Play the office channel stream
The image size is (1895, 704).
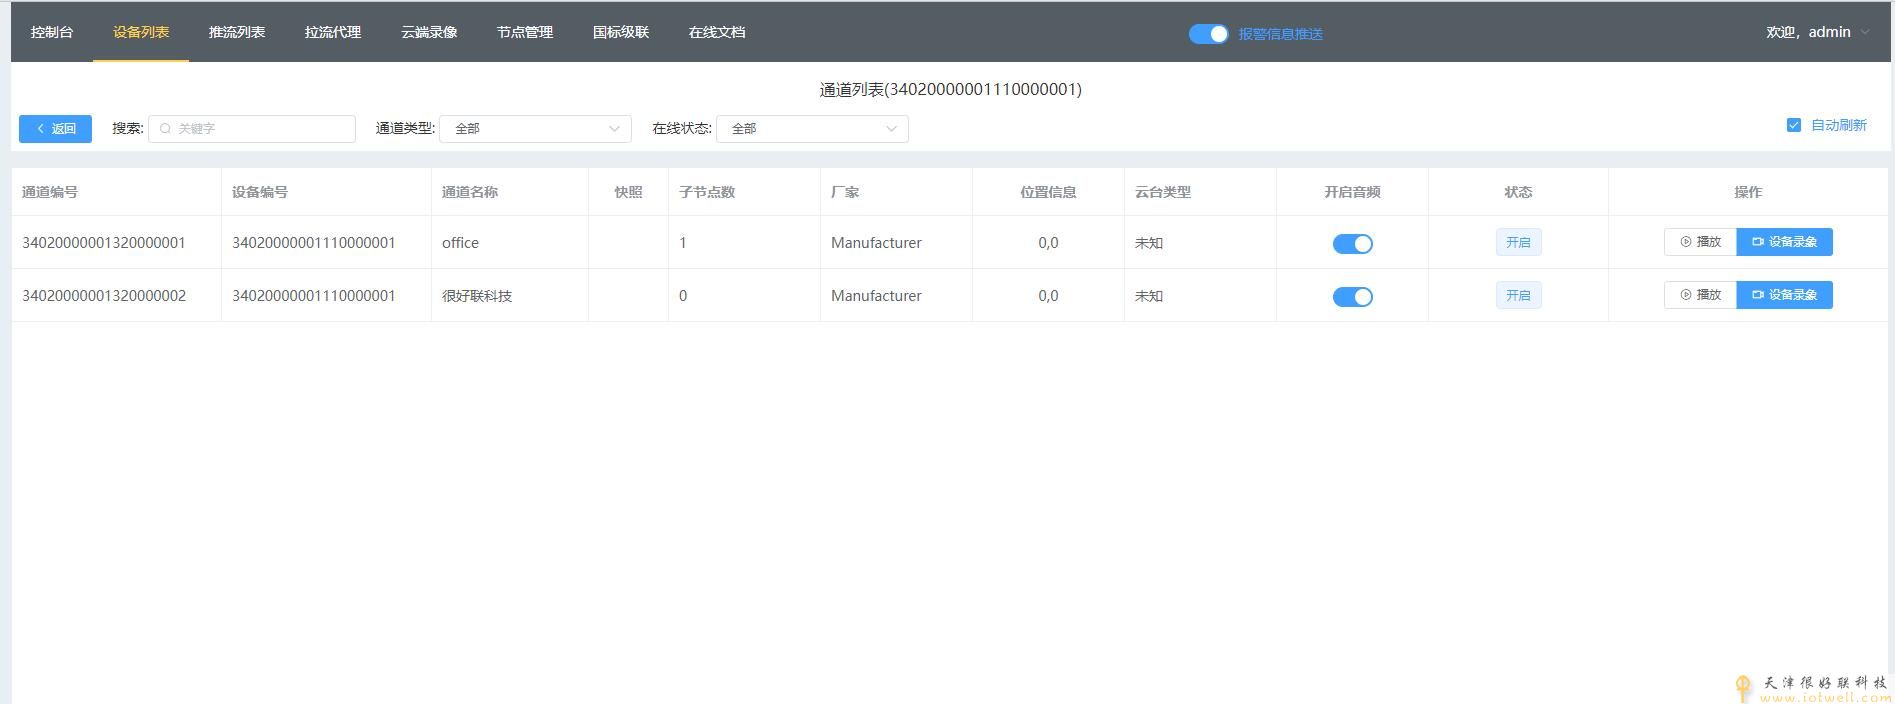[x=1700, y=242]
